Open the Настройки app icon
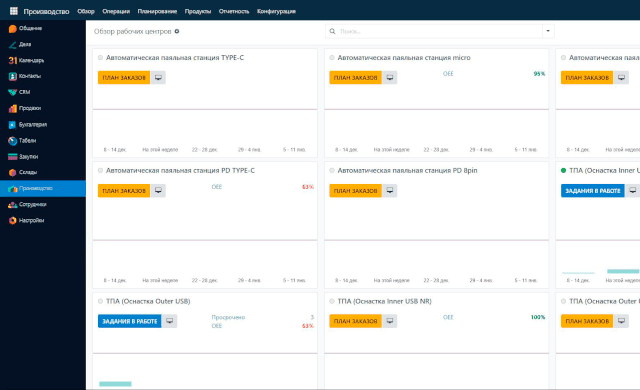 coord(13,220)
